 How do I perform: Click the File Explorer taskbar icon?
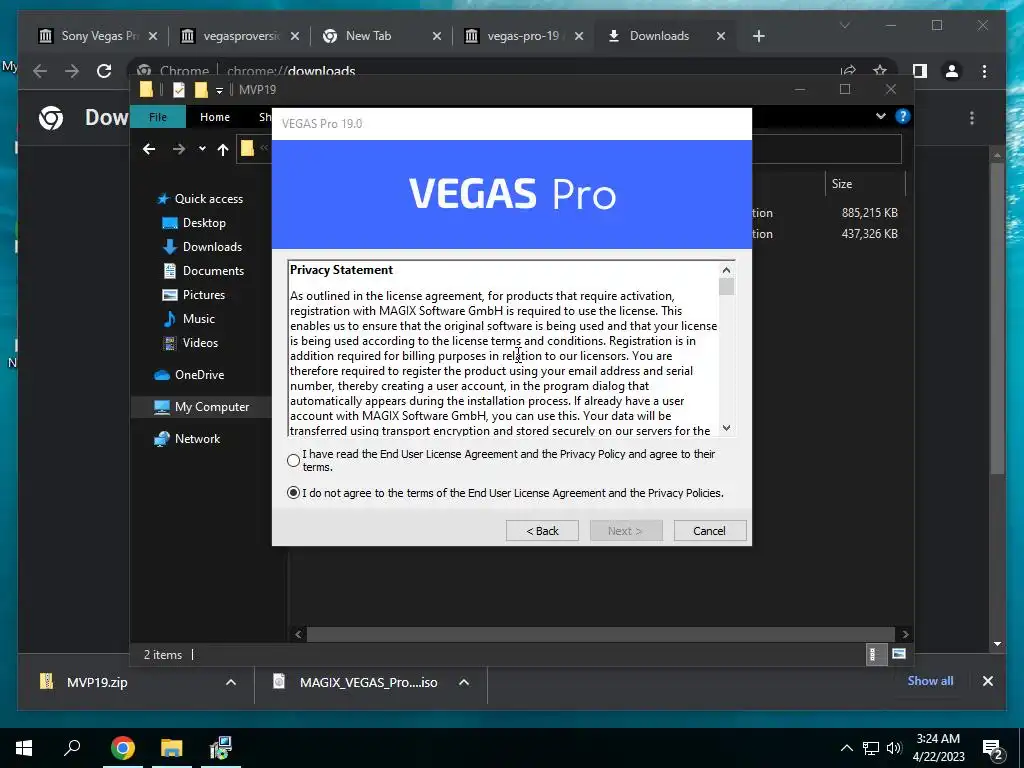pyautogui.click(x=172, y=748)
